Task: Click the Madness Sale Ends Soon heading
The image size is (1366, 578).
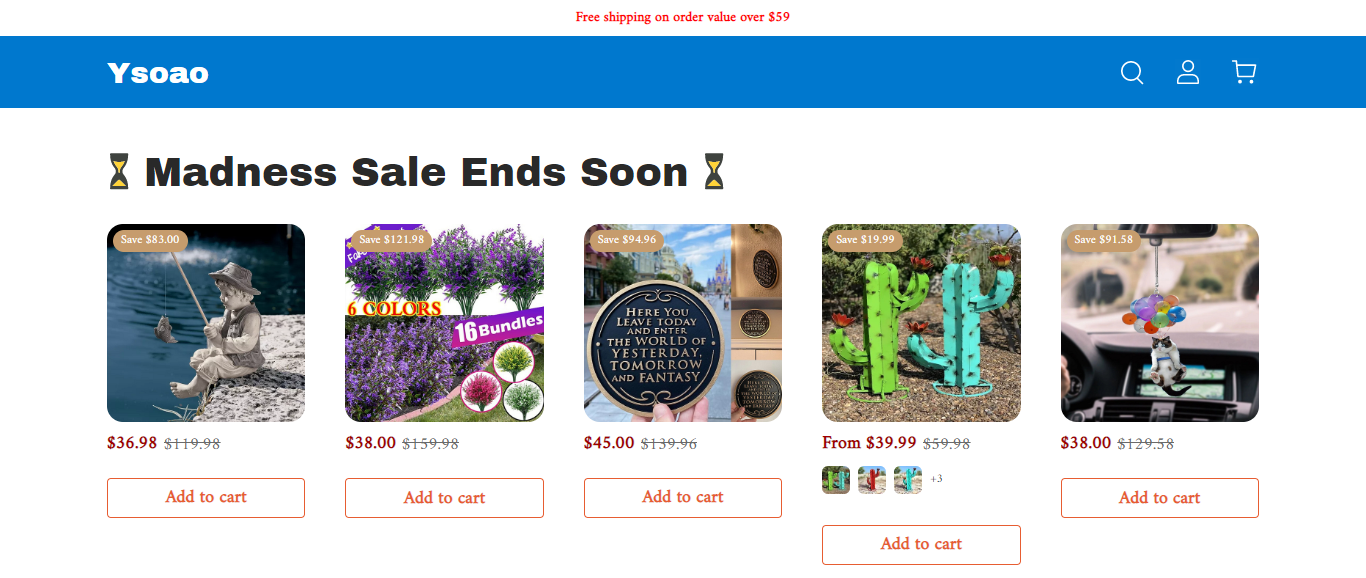Action: point(416,172)
